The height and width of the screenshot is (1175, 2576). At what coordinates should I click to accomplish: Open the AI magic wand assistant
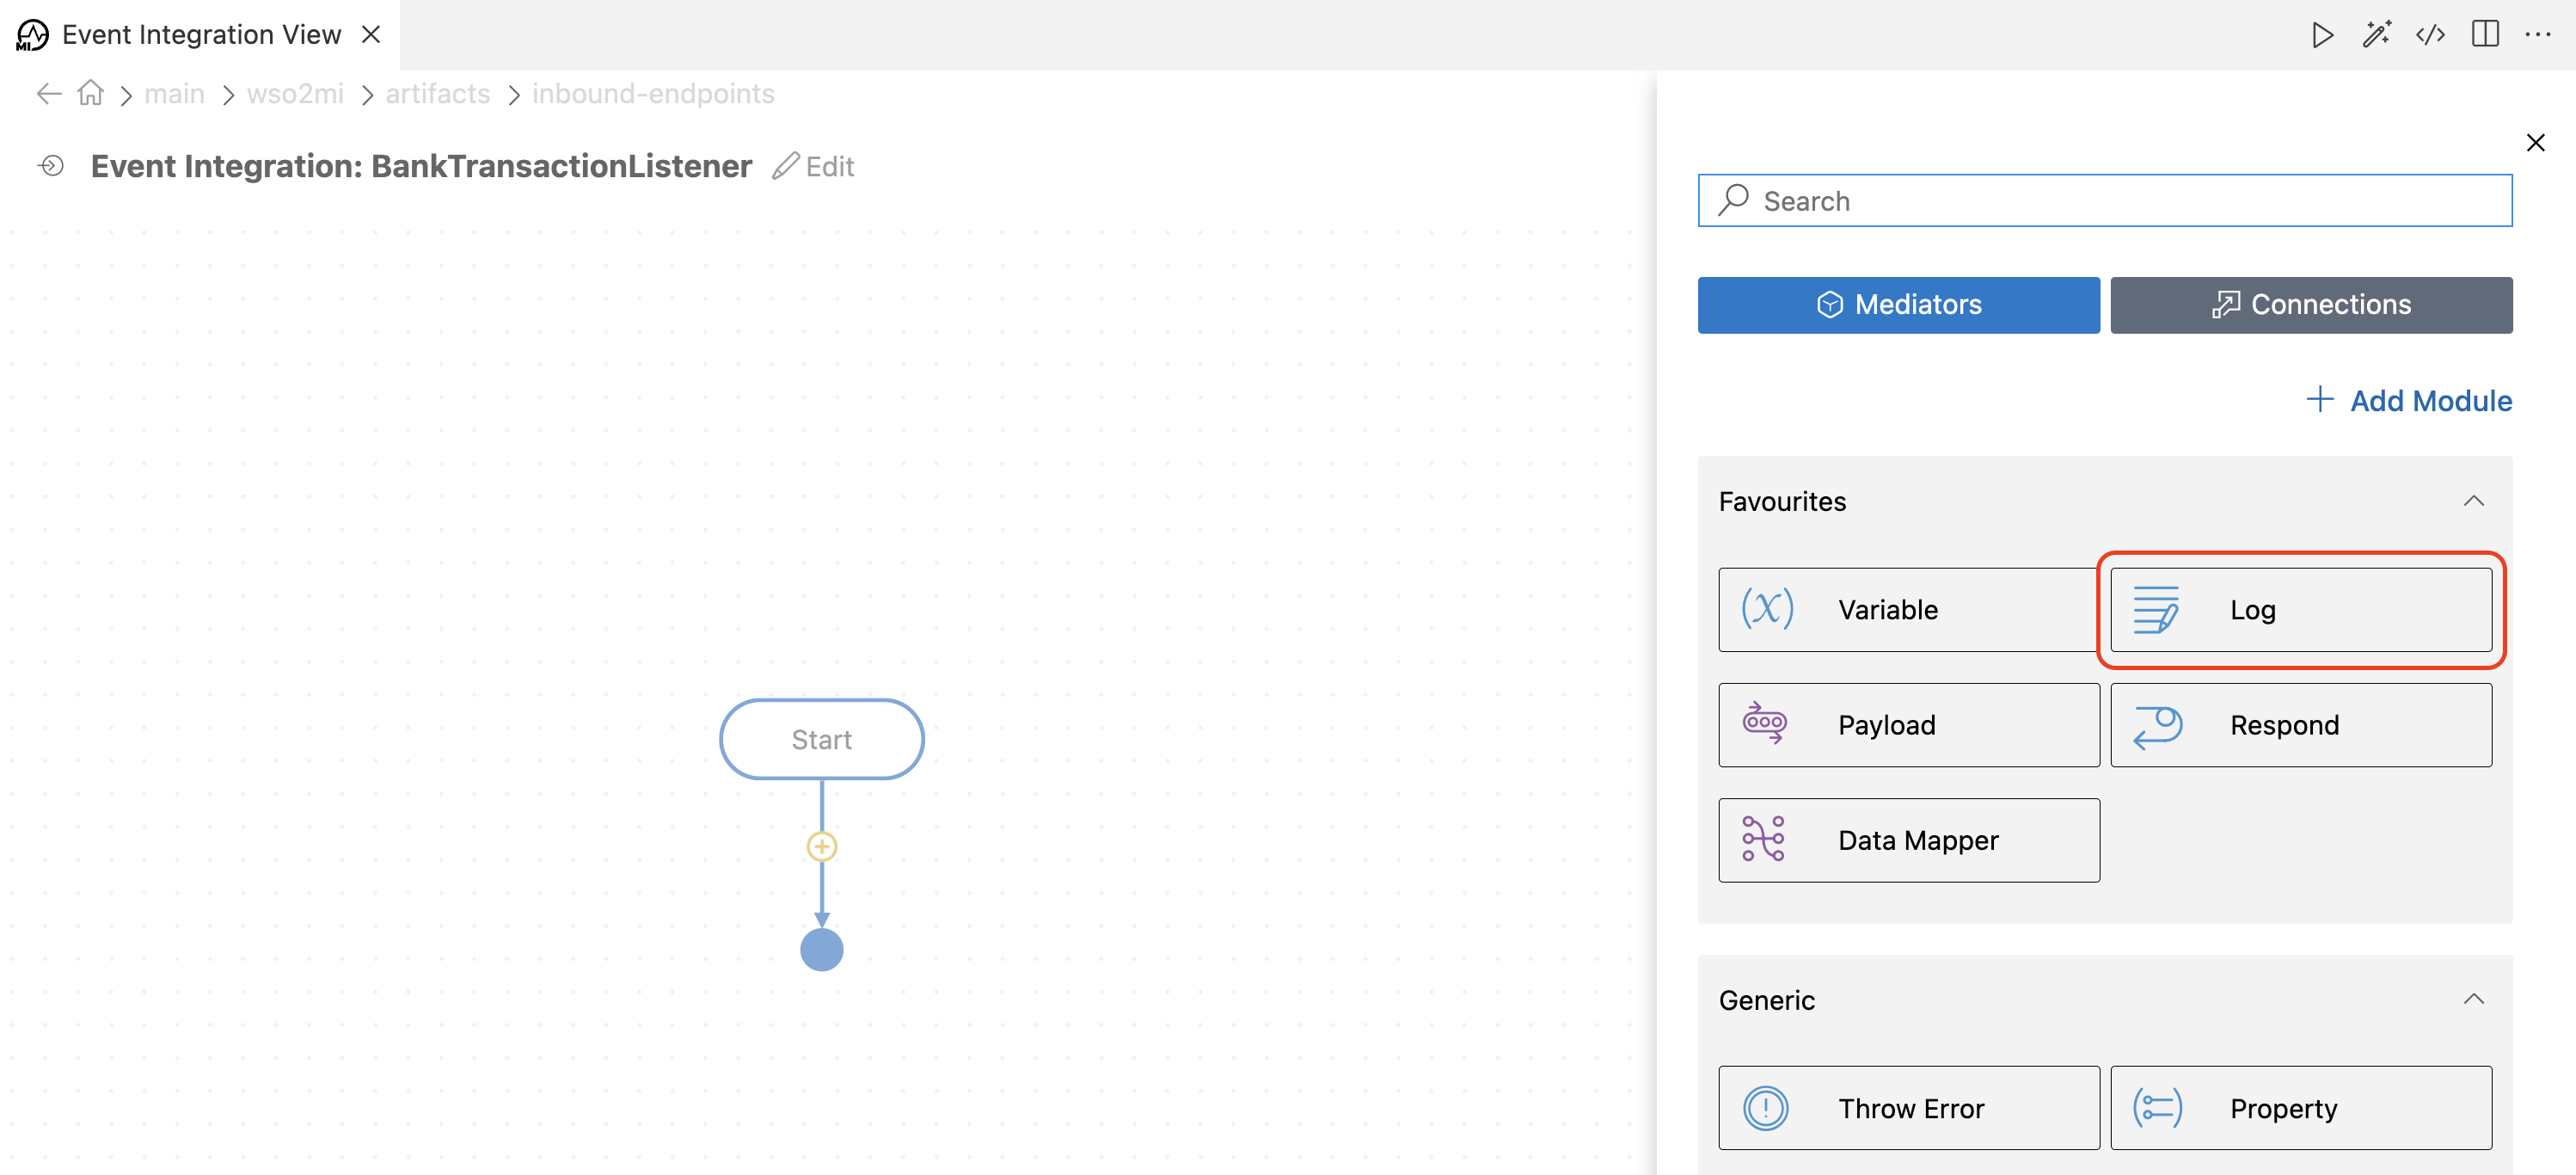pyautogui.click(x=2377, y=35)
